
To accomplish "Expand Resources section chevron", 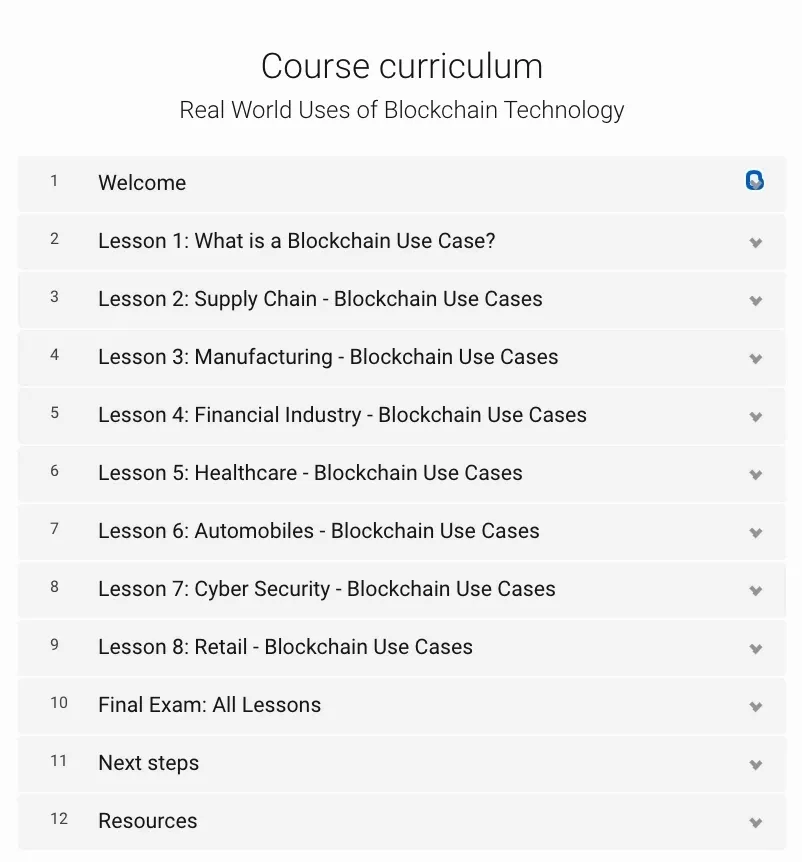I will tap(756, 822).
